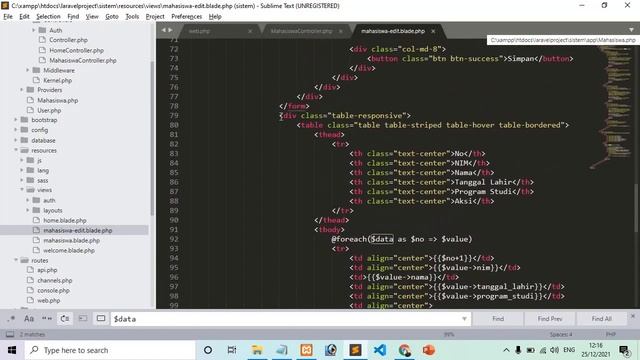Open the Goto menu

(111, 16)
